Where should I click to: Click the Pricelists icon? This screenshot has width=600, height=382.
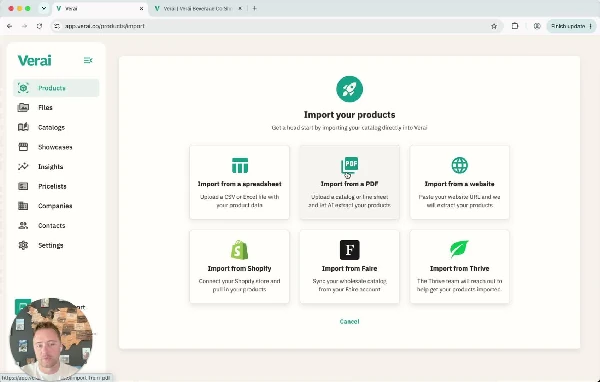[23, 186]
